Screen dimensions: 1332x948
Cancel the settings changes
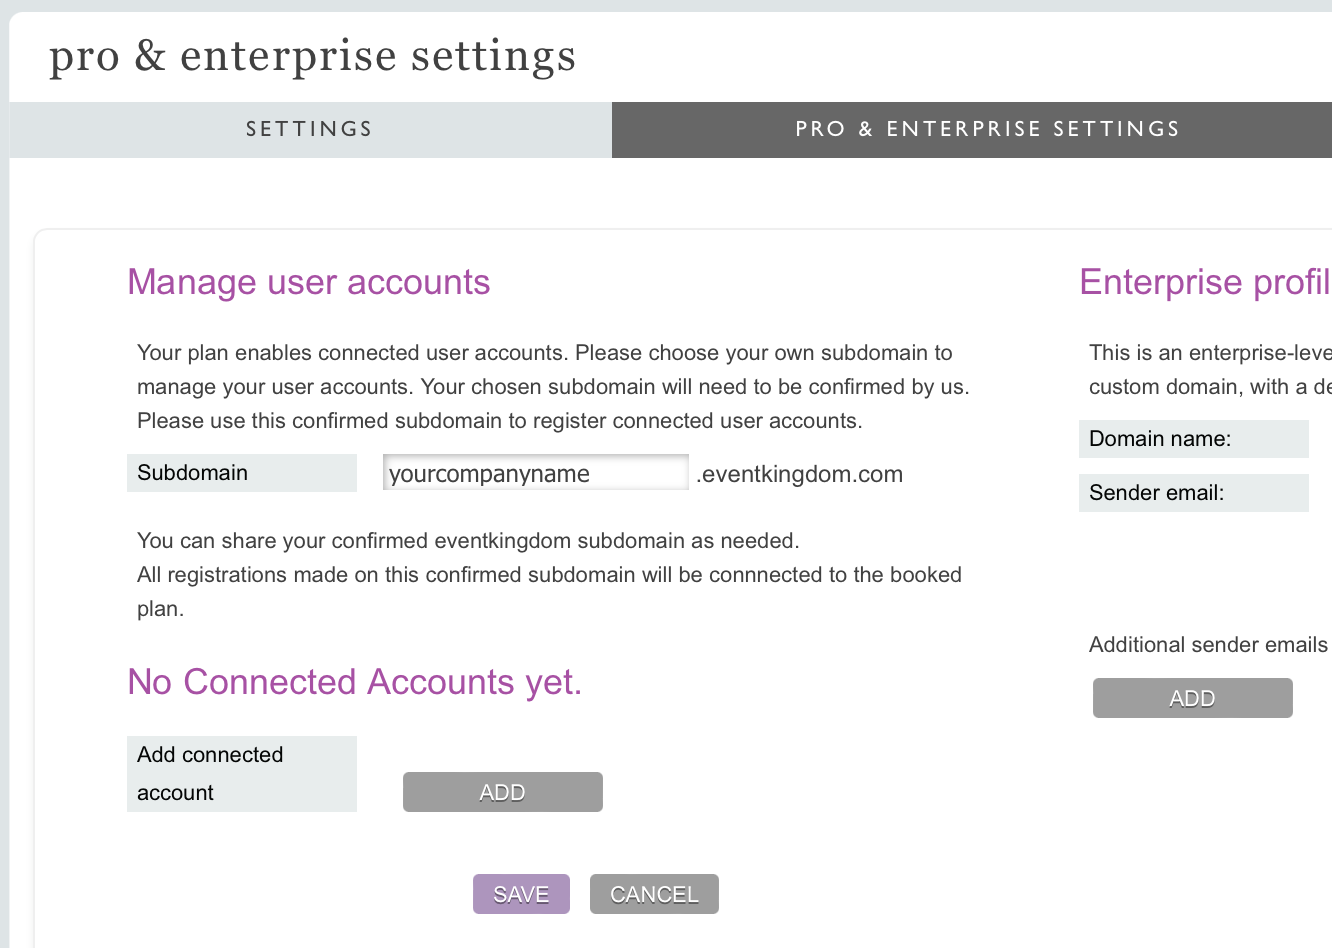pyautogui.click(x=654, y=894)
